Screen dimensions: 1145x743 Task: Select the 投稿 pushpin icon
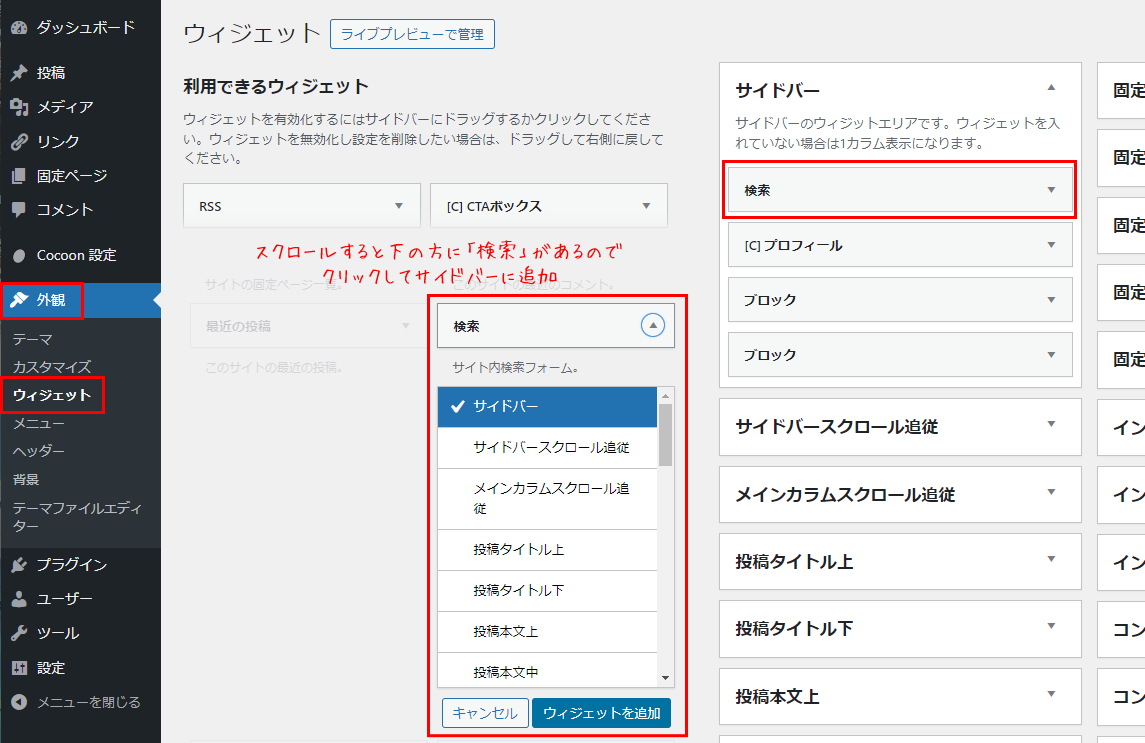point(20,73)
